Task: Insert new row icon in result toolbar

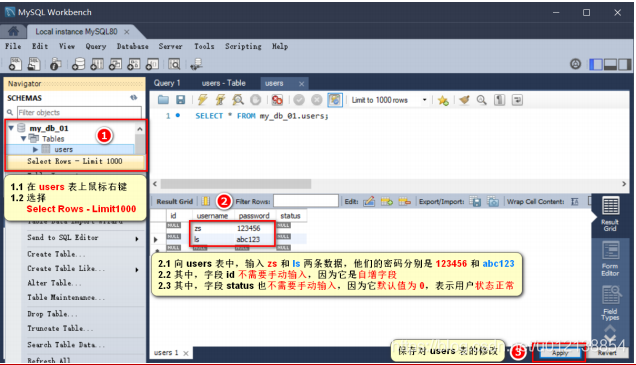Action: (387, 202)
